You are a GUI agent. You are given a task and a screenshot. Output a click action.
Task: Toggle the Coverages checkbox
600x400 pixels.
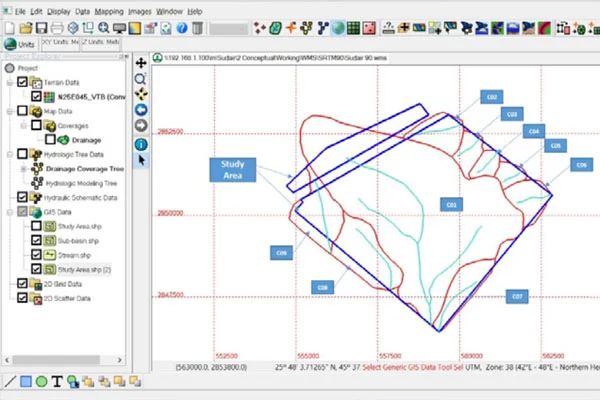36,125
